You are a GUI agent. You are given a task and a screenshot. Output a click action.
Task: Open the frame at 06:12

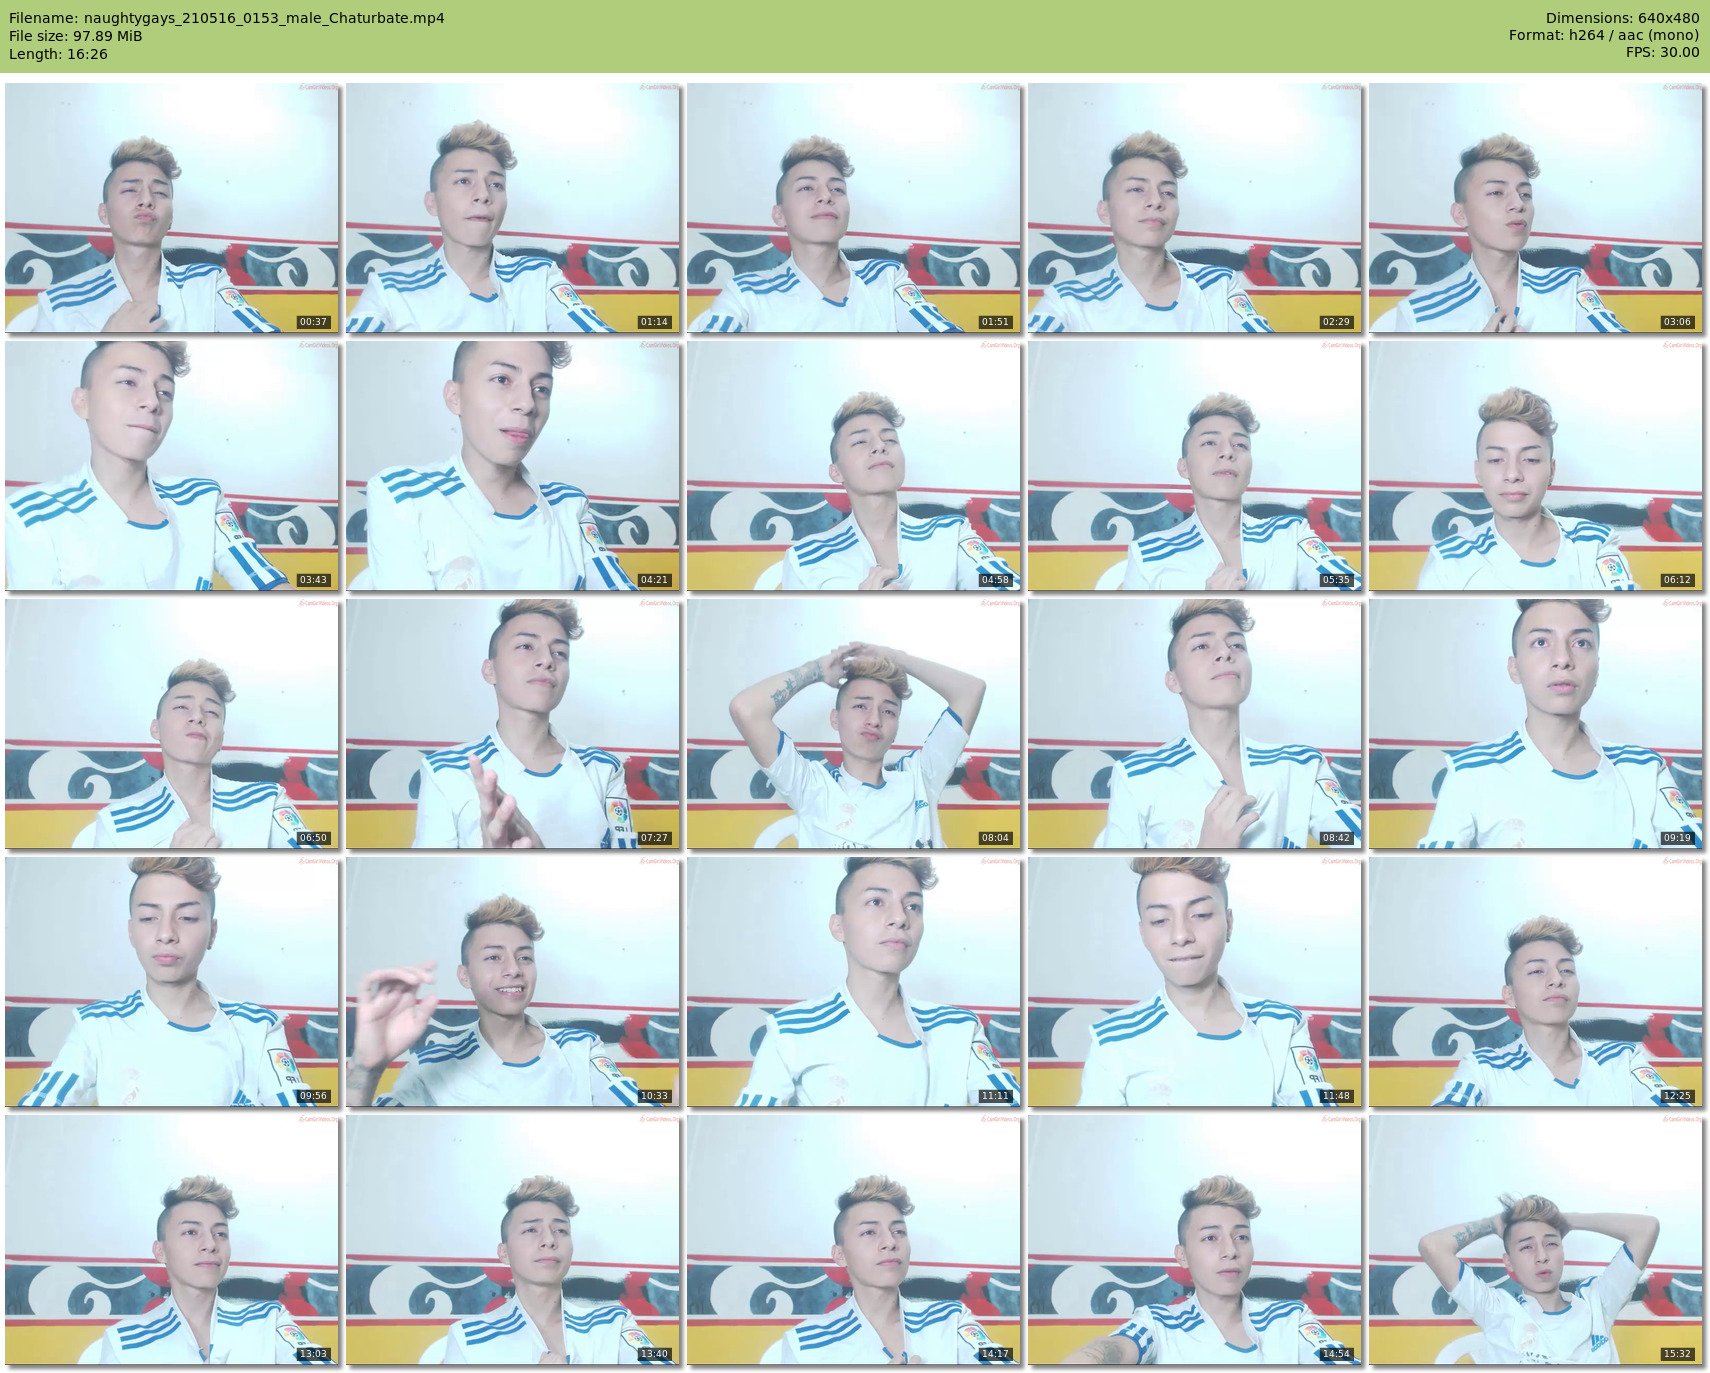pyautogui.click(x=1536, y=466)
